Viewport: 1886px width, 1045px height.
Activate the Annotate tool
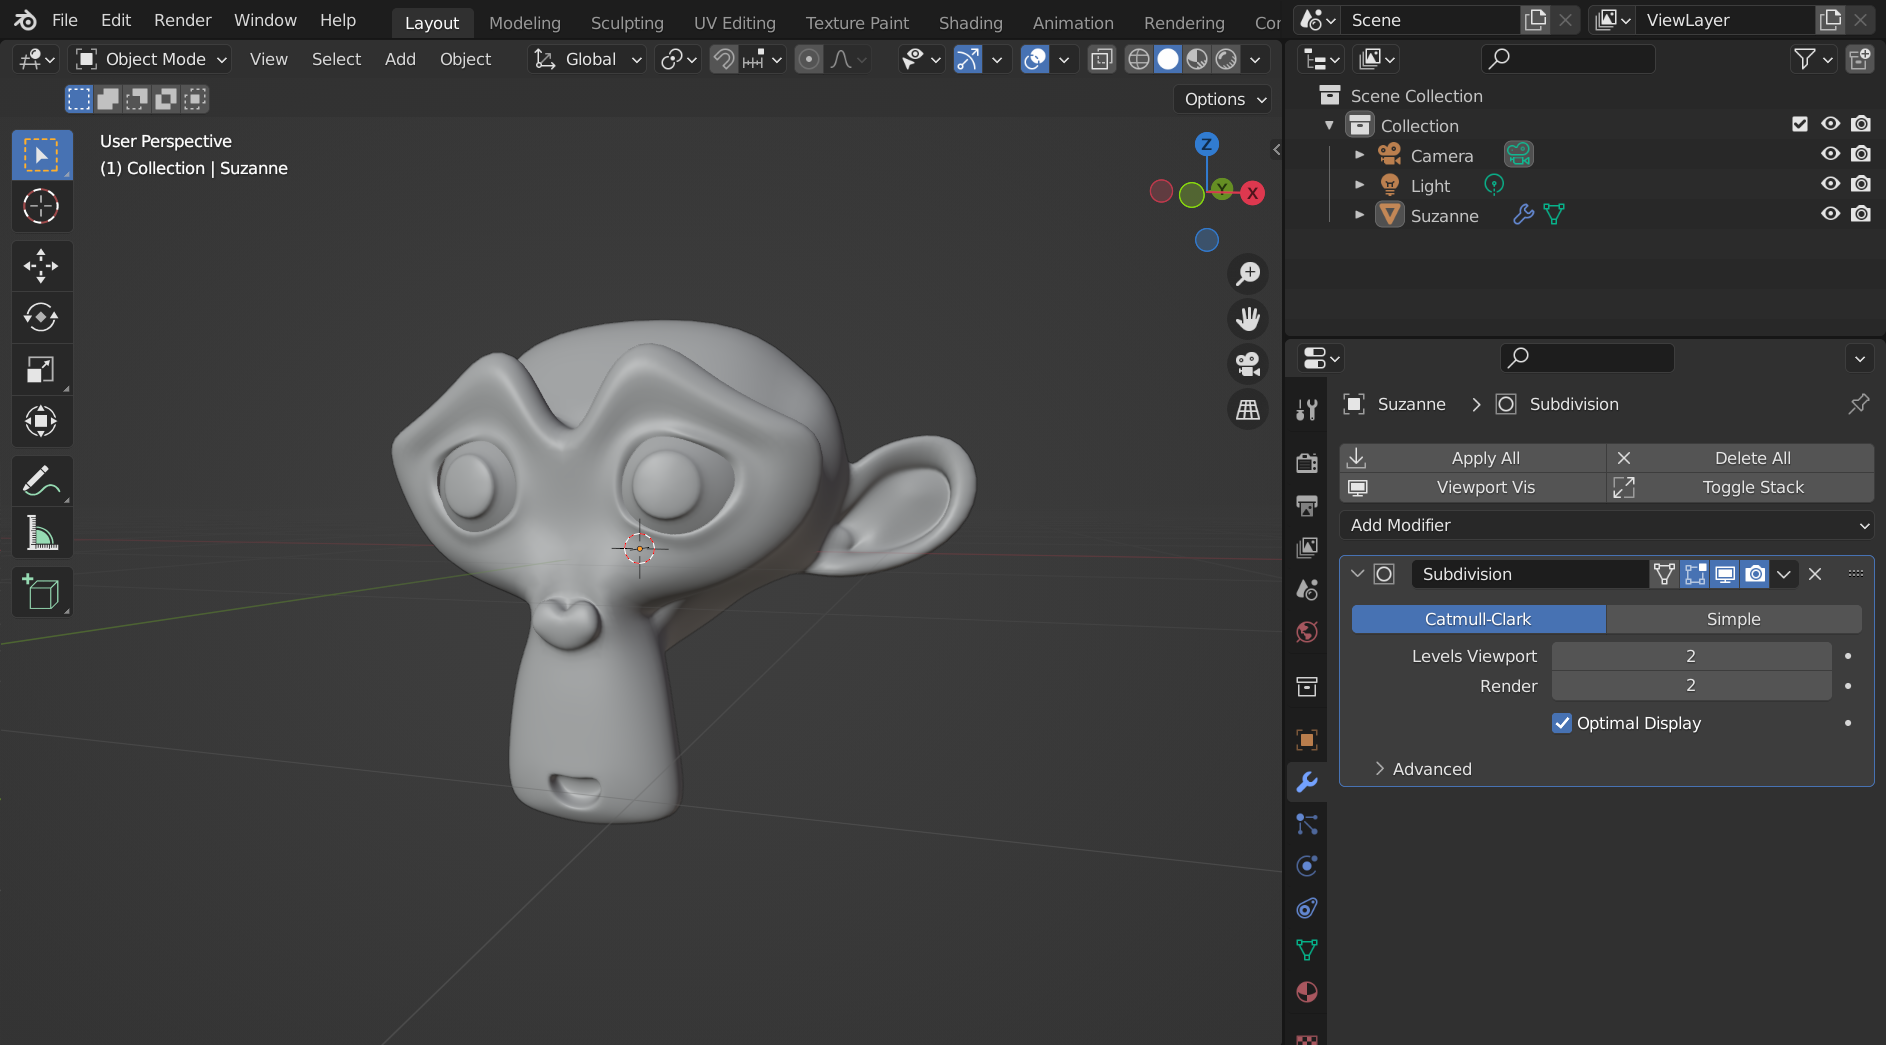[41, 482]
